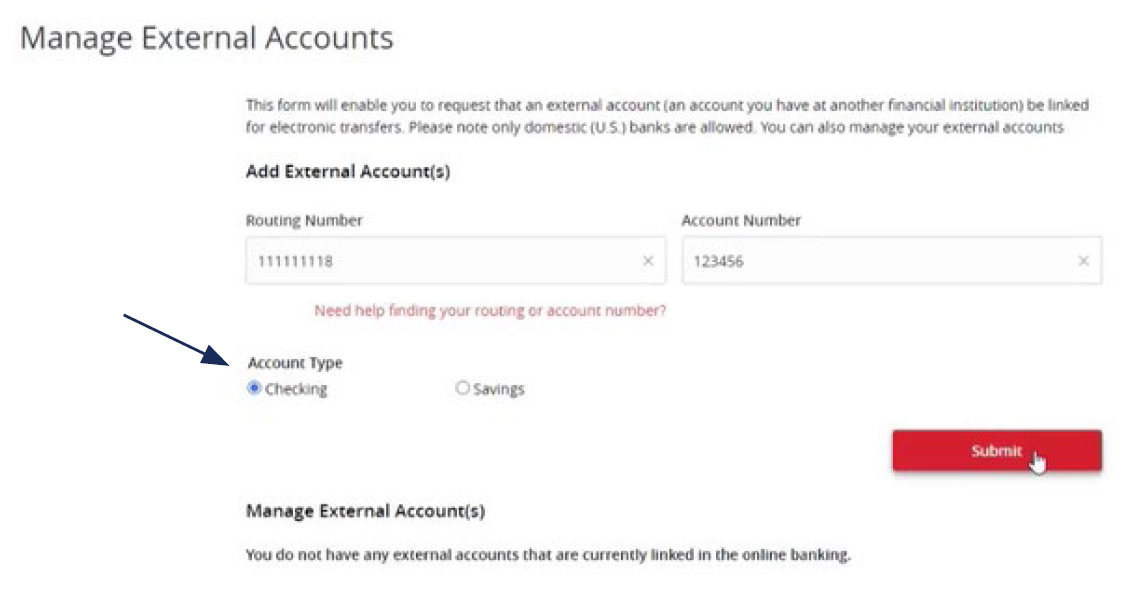This screenshot has height=597, width=1134.
Task: Click the 'Account Number' field label
Action: coord(741,221)
